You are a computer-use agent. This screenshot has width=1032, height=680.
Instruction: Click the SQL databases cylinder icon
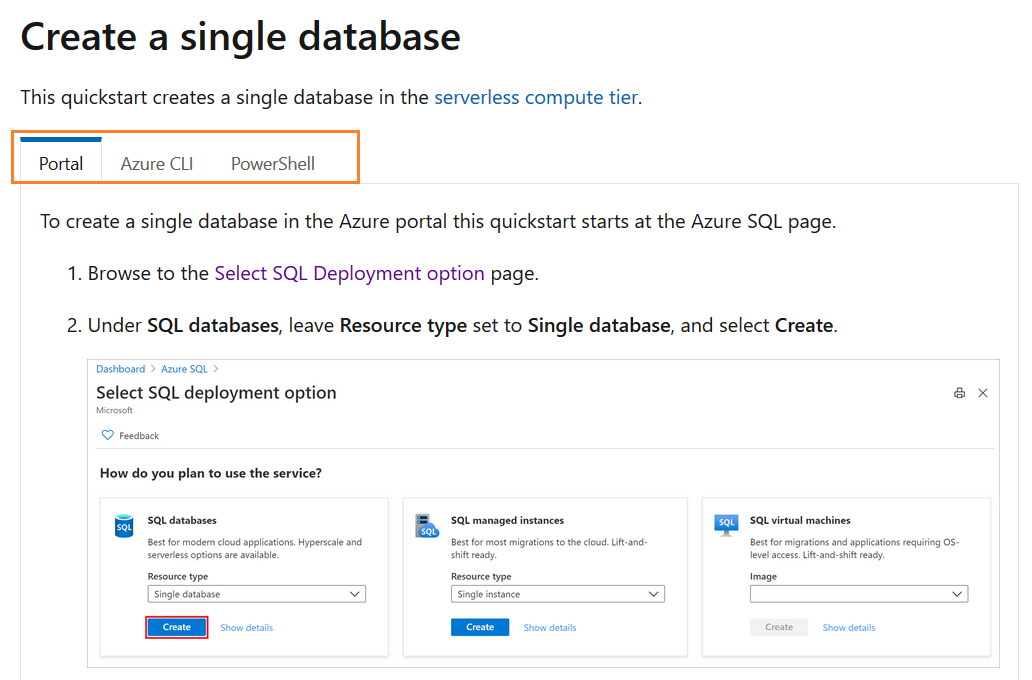[x=124, y=526]
